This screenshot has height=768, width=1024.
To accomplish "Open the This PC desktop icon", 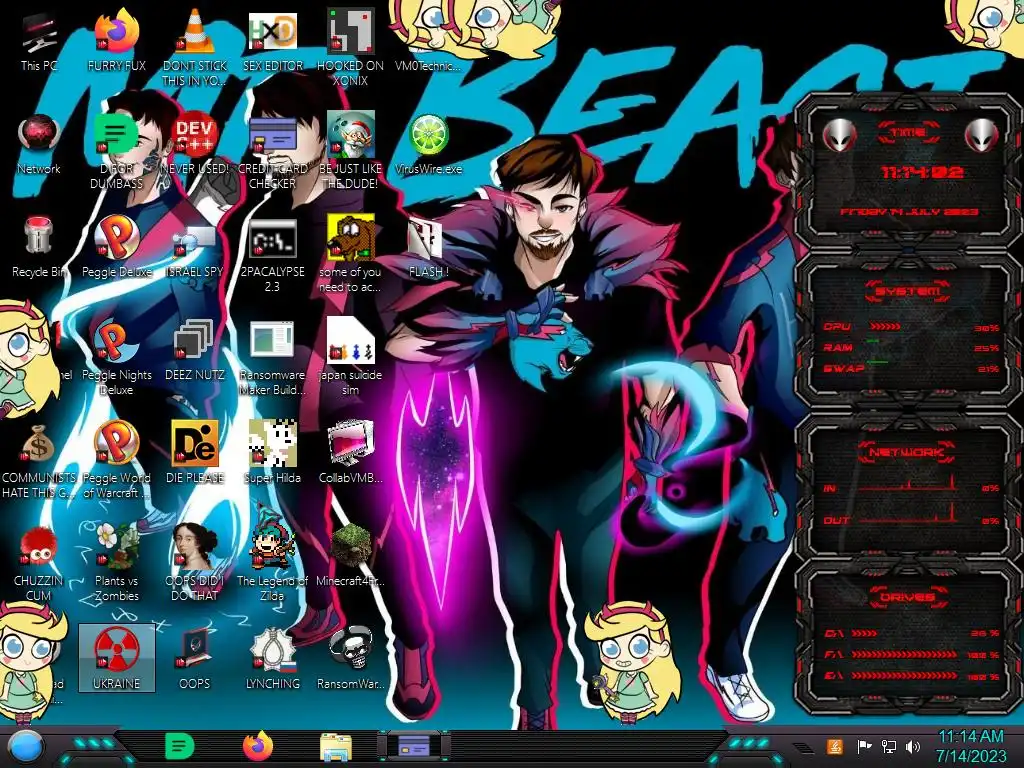I will coord(39,42).
